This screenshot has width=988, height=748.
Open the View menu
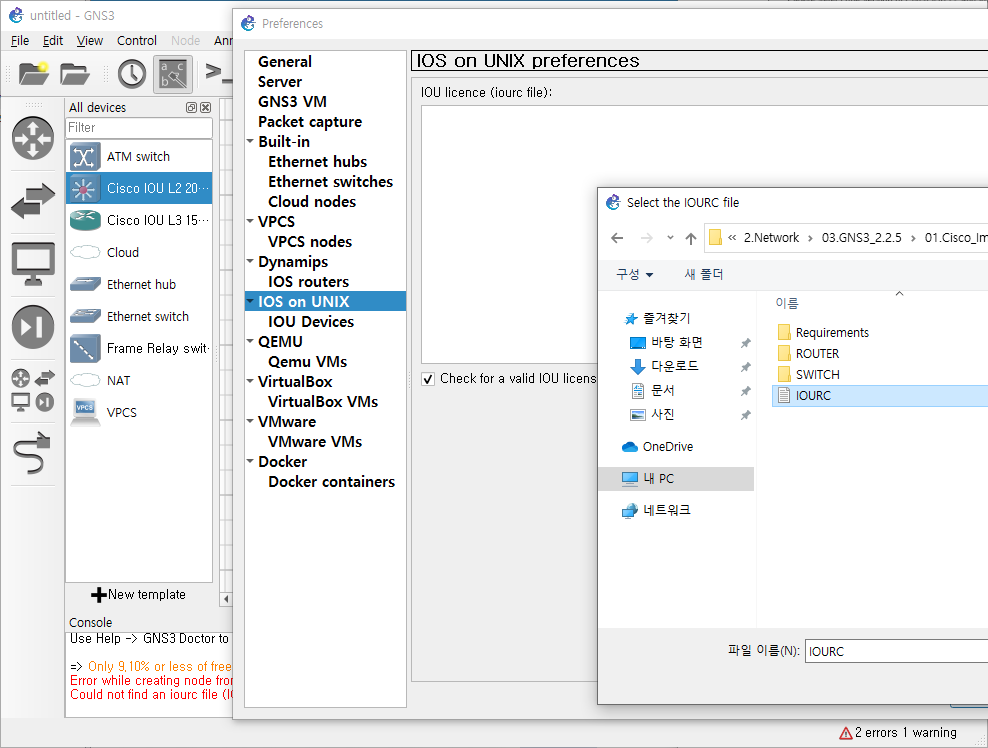pos(89,40)
